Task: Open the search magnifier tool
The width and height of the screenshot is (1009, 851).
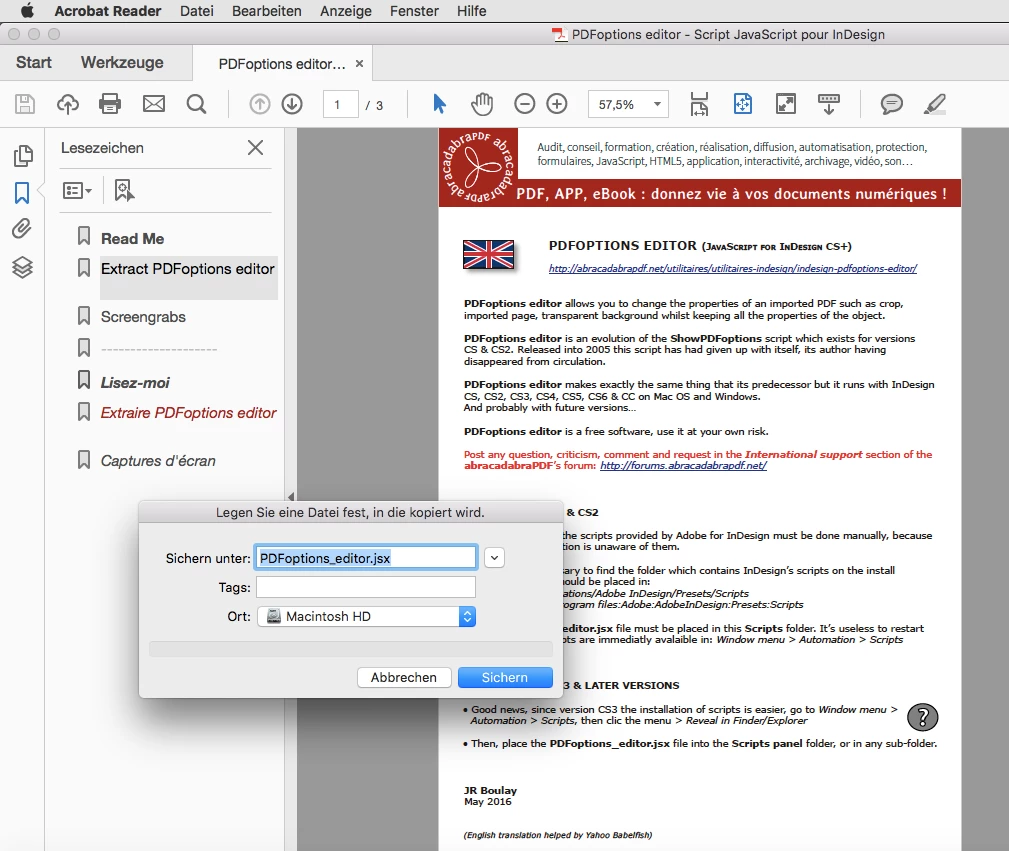Action: [196, 104]
